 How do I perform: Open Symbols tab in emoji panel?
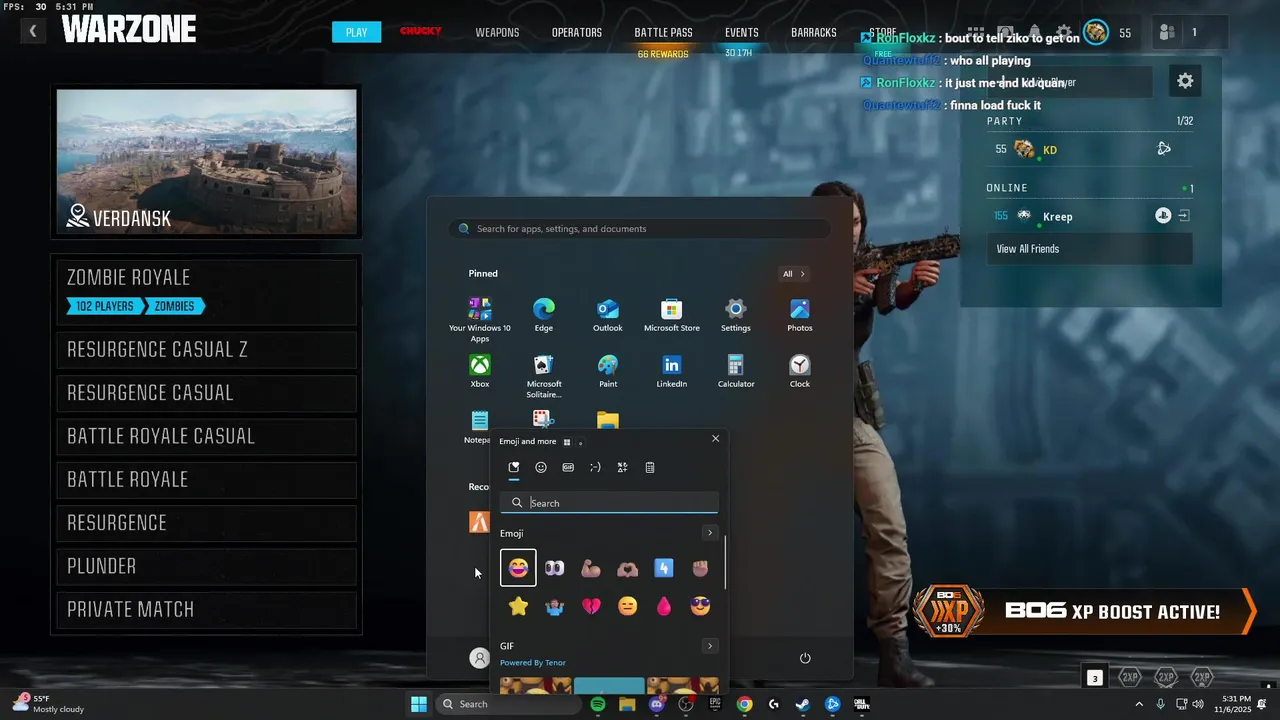click(x=622, y=467)
